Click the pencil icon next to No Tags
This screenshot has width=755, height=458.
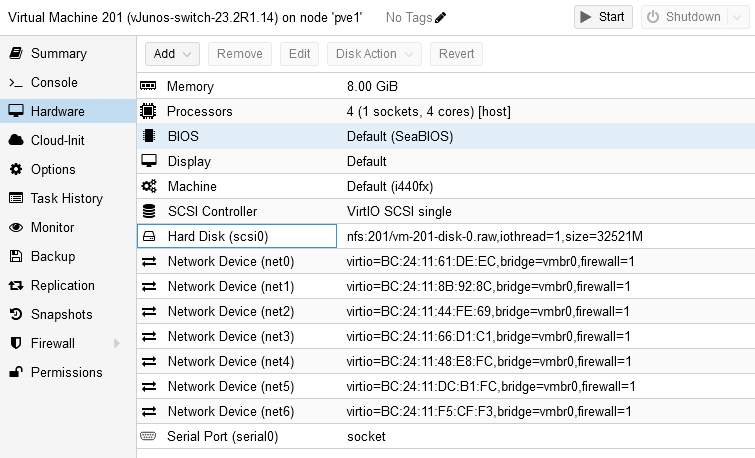tap(440, 18)
